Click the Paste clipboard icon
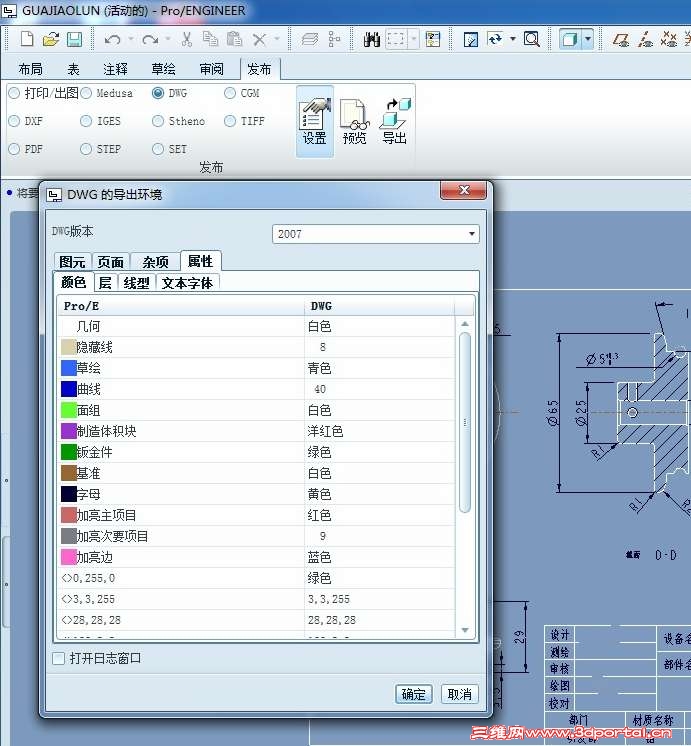Image resolution: width=691 pixels, height=746 pixels. pyautogui.click(x=234, y=39)
